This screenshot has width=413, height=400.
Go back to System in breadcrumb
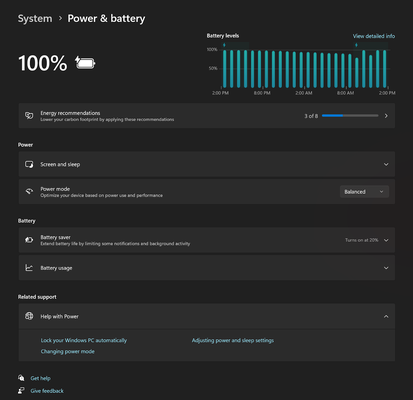coord(35,19)
